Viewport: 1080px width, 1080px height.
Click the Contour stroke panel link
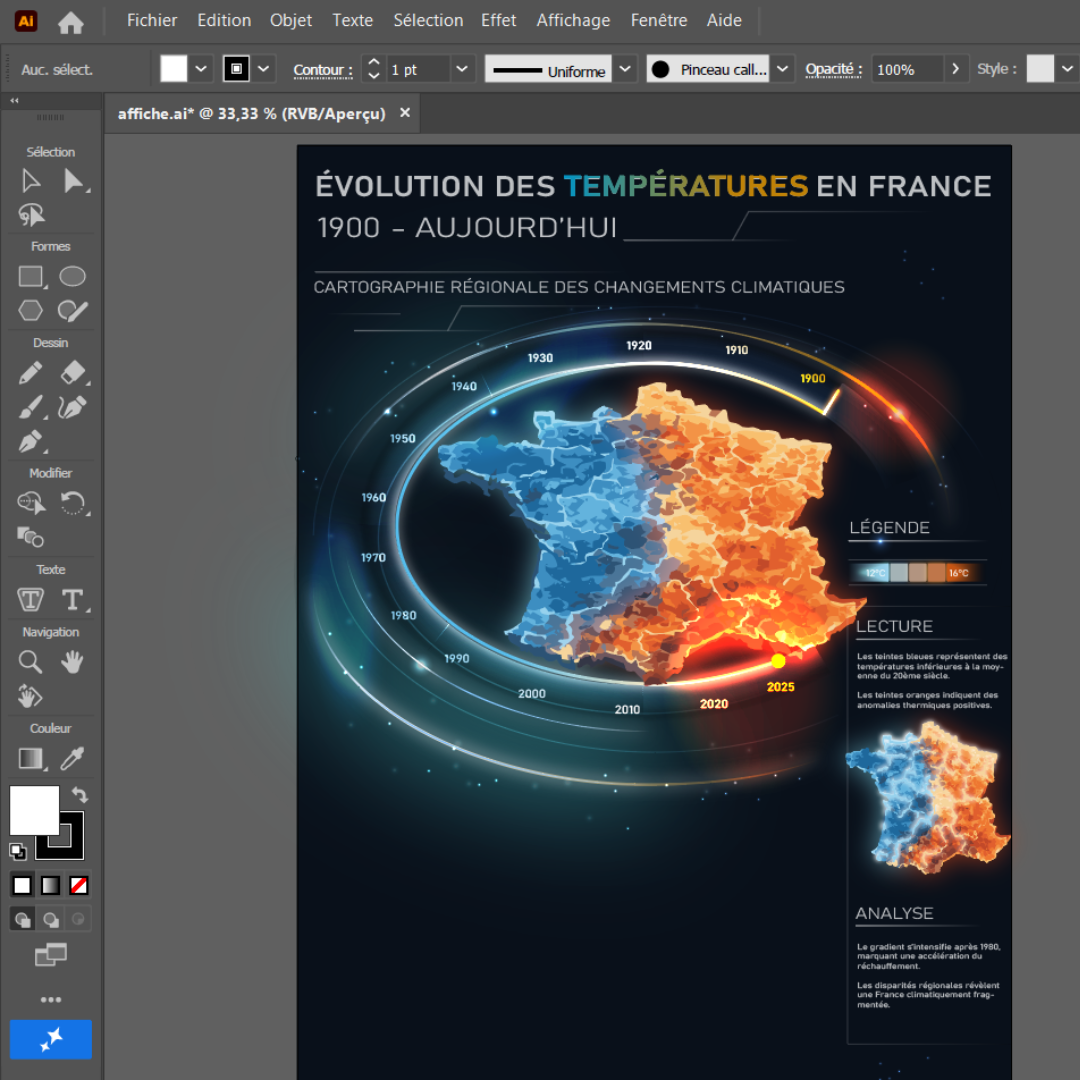[x=322, y=70]
